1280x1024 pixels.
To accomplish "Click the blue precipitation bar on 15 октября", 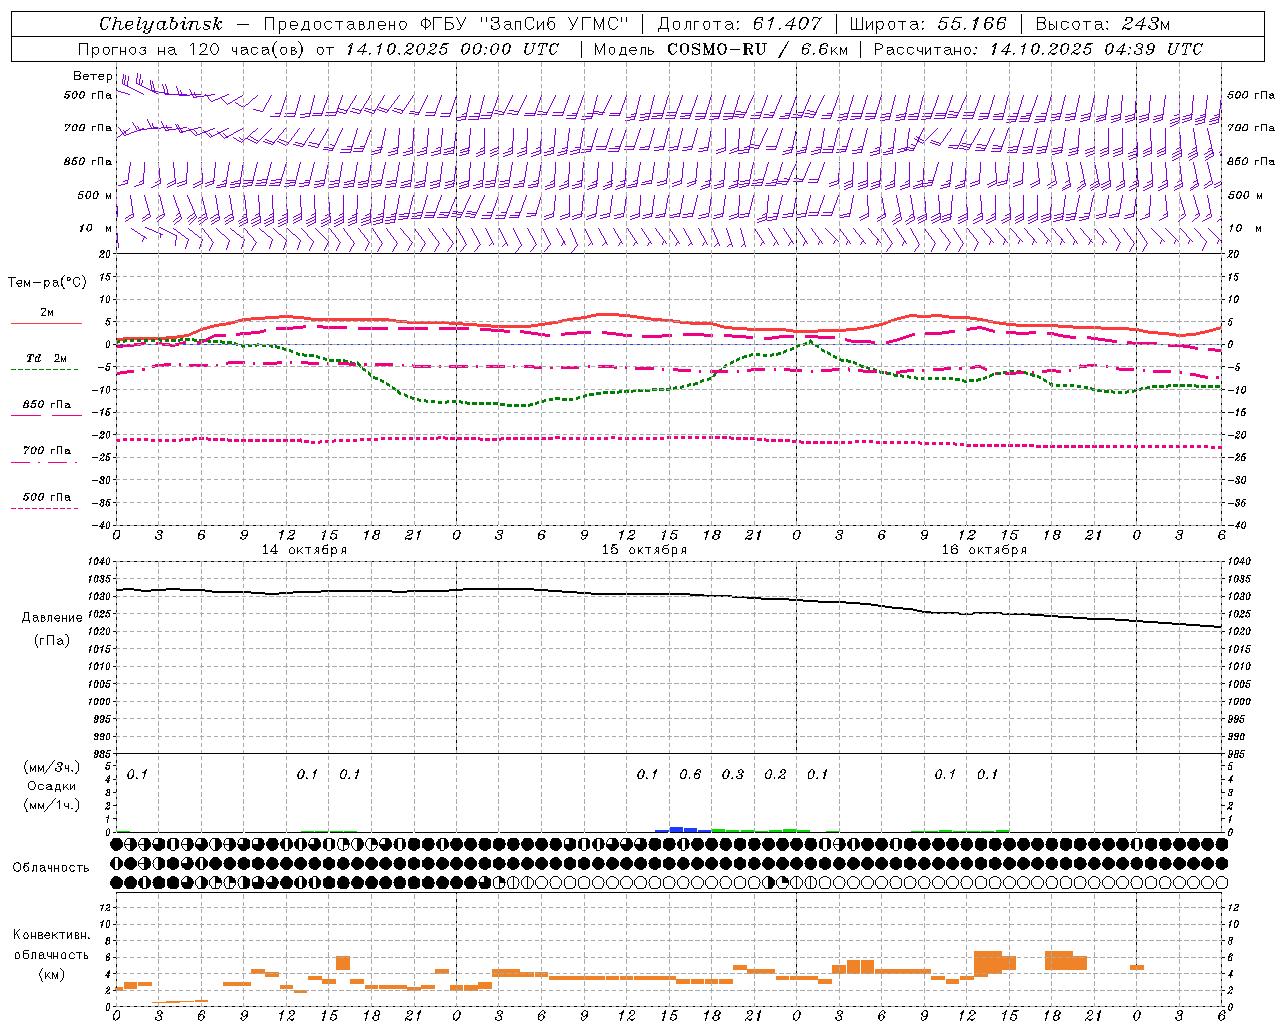I will click(683, 829).
